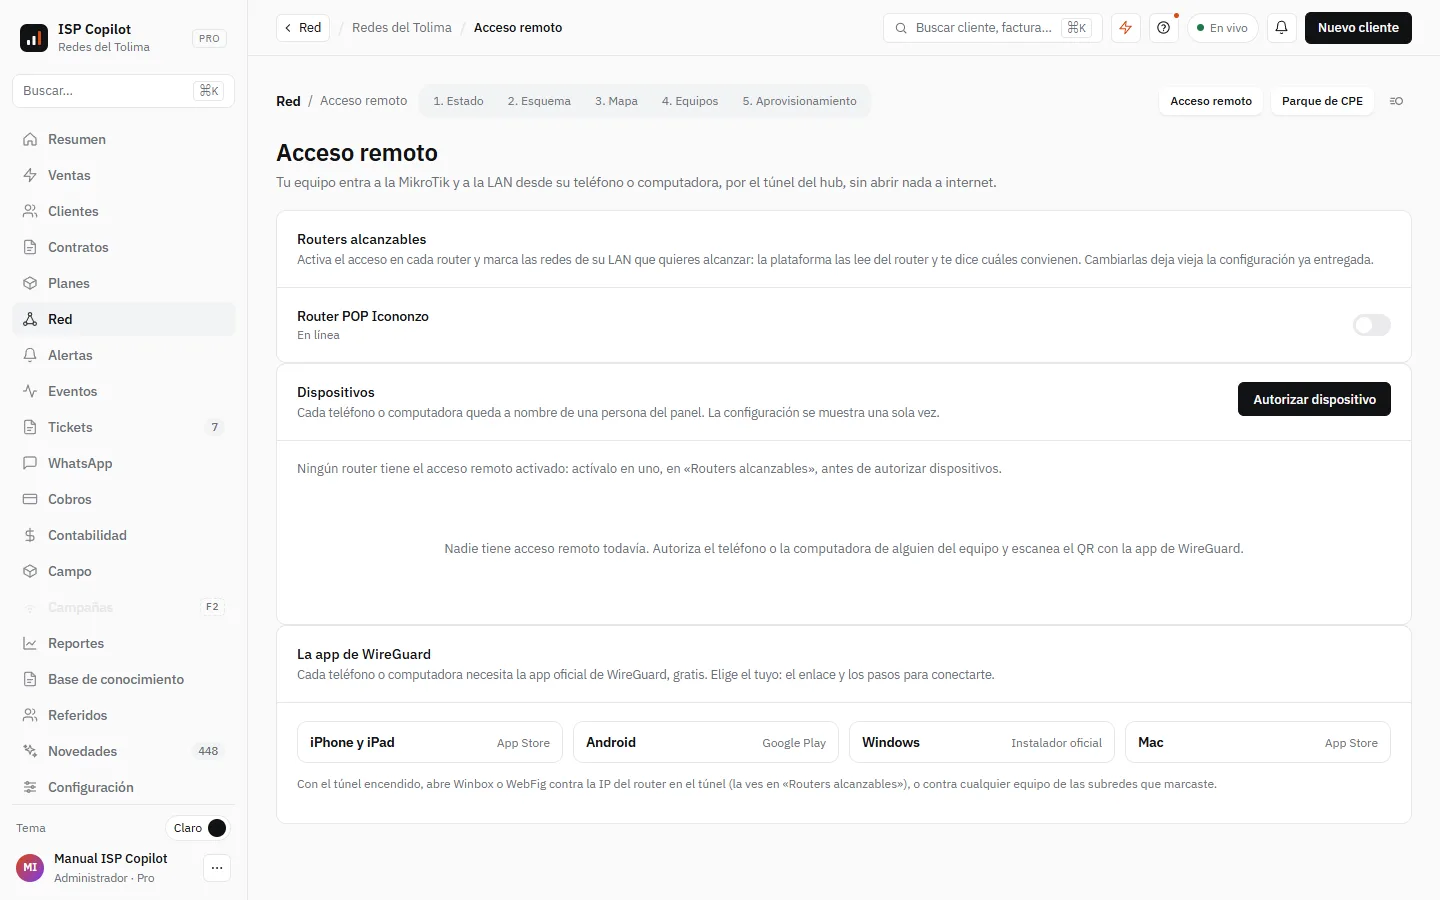
Task: Open Configuración settings
Action: pos(124,787)
